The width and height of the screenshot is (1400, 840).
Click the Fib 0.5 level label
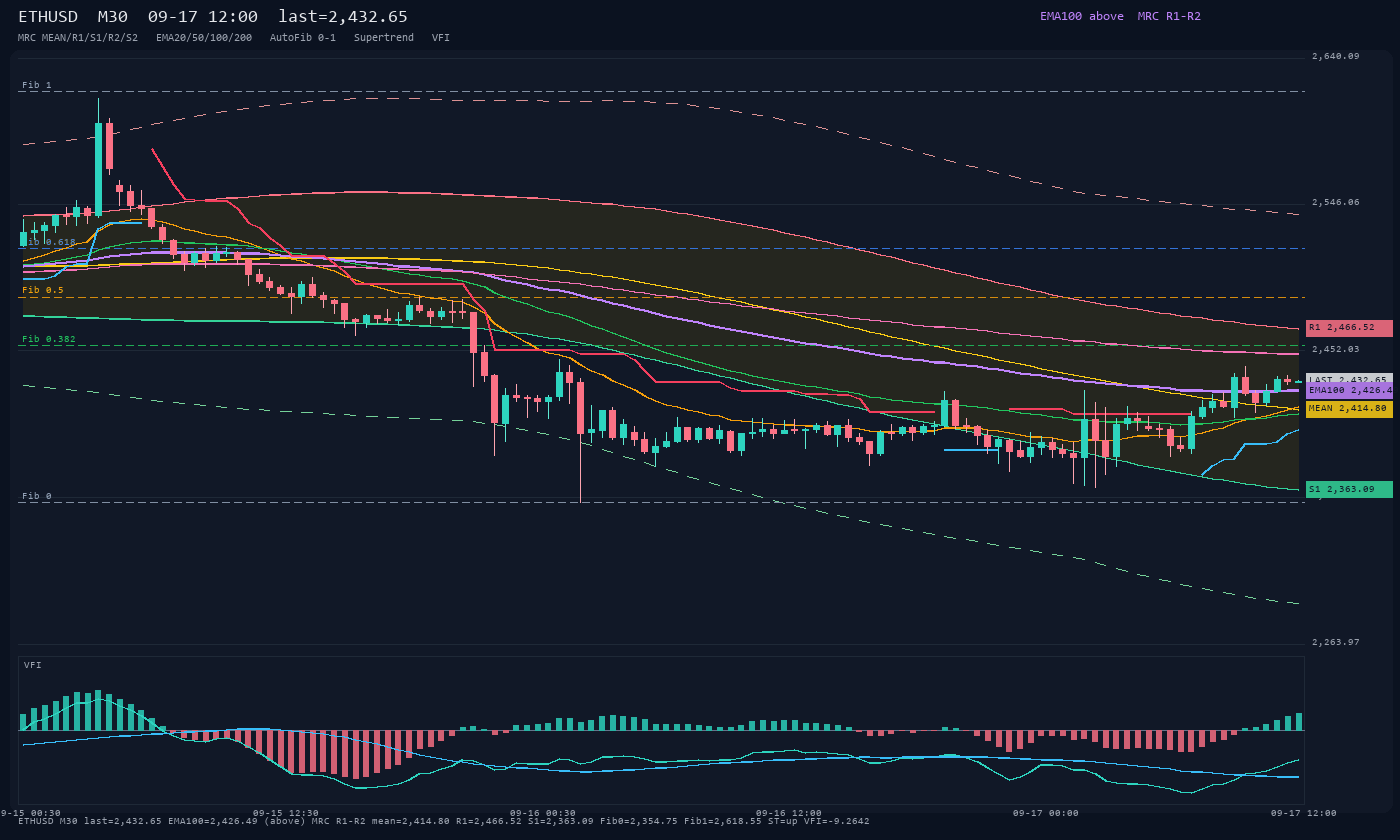[43, 290]
